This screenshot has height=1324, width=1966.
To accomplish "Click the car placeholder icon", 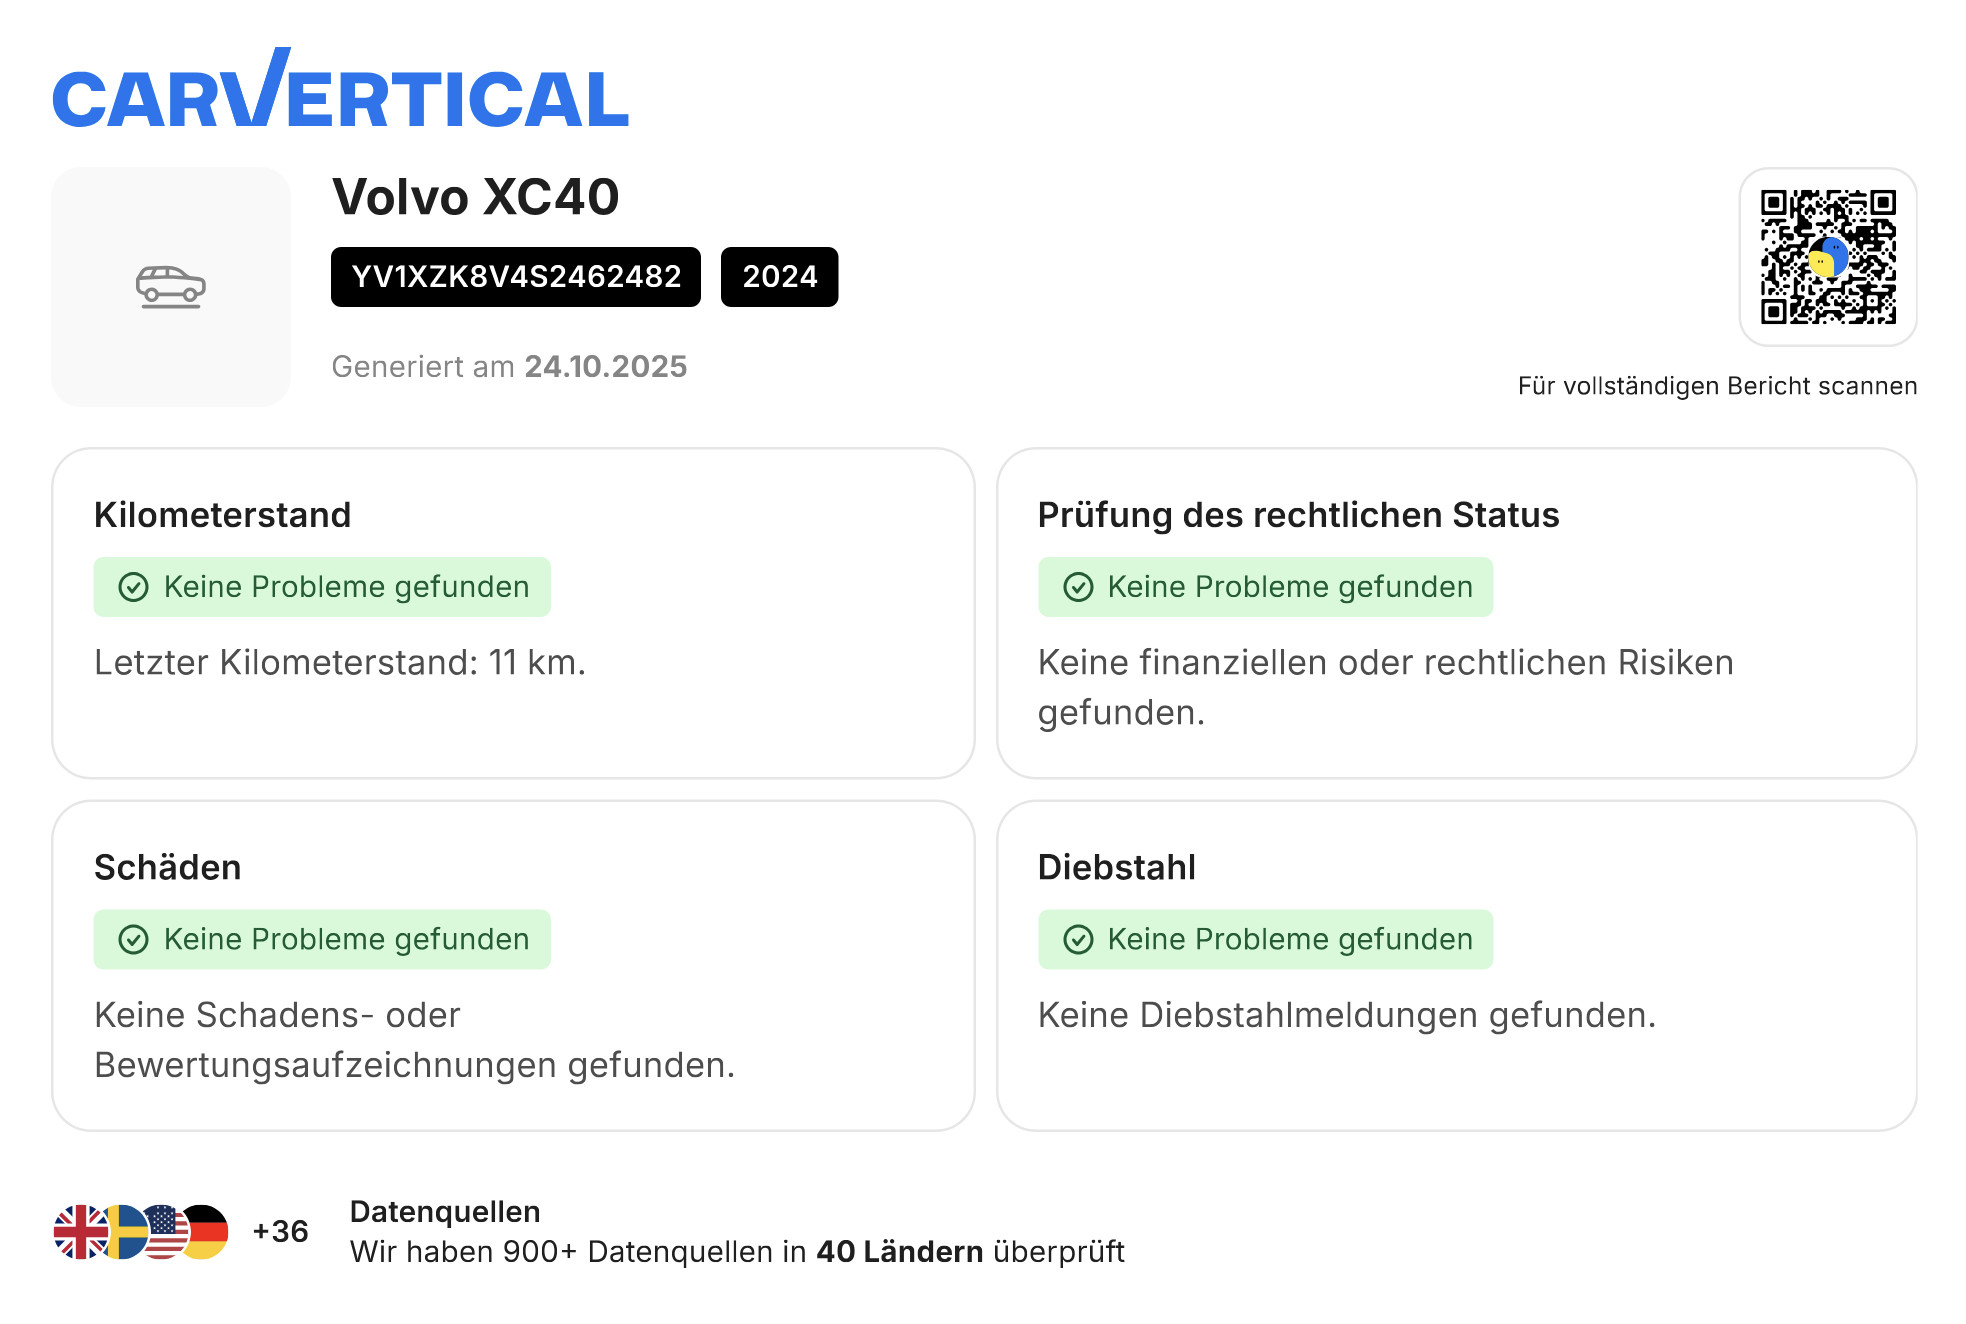I will (171, 287).
